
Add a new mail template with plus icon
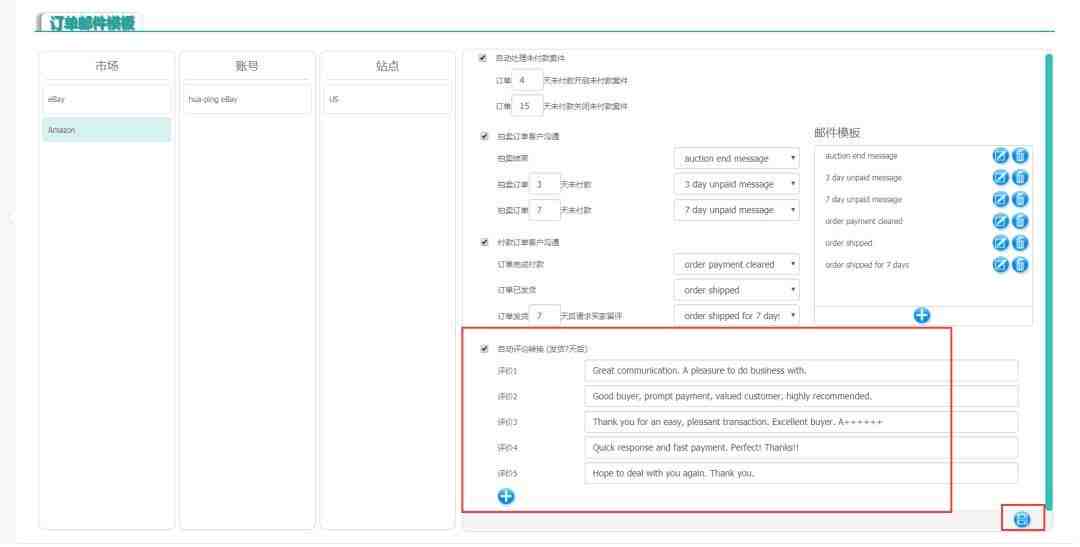[922, 316]
